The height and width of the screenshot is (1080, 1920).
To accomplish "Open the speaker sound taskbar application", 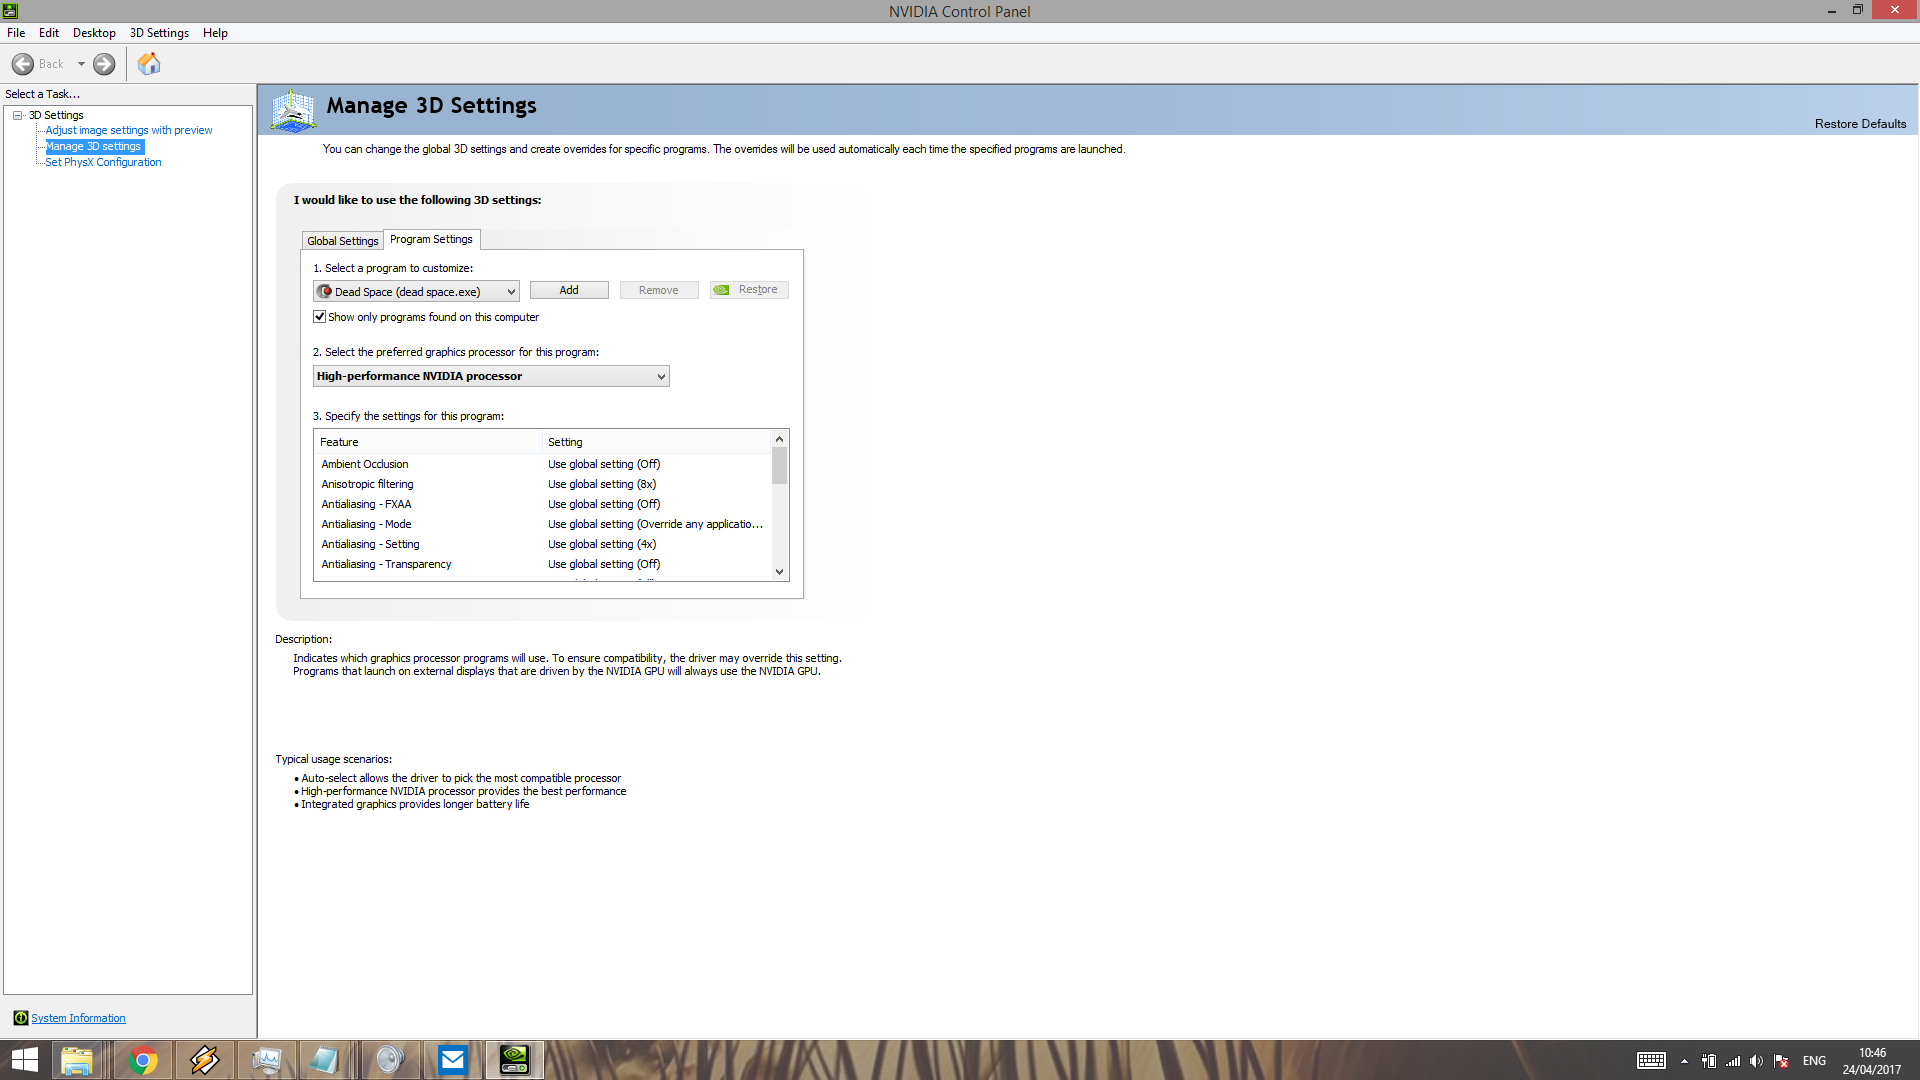I will (x=390, y=1060).
